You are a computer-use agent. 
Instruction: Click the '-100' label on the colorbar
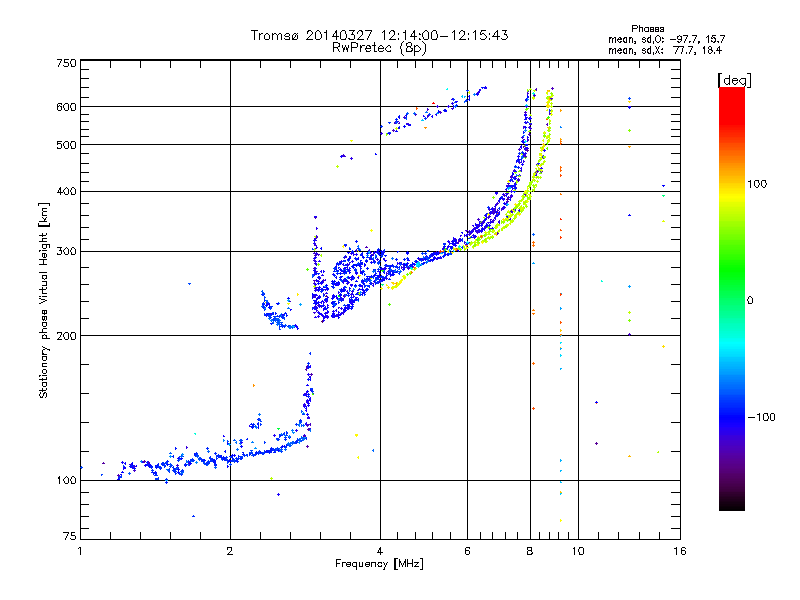761,417
